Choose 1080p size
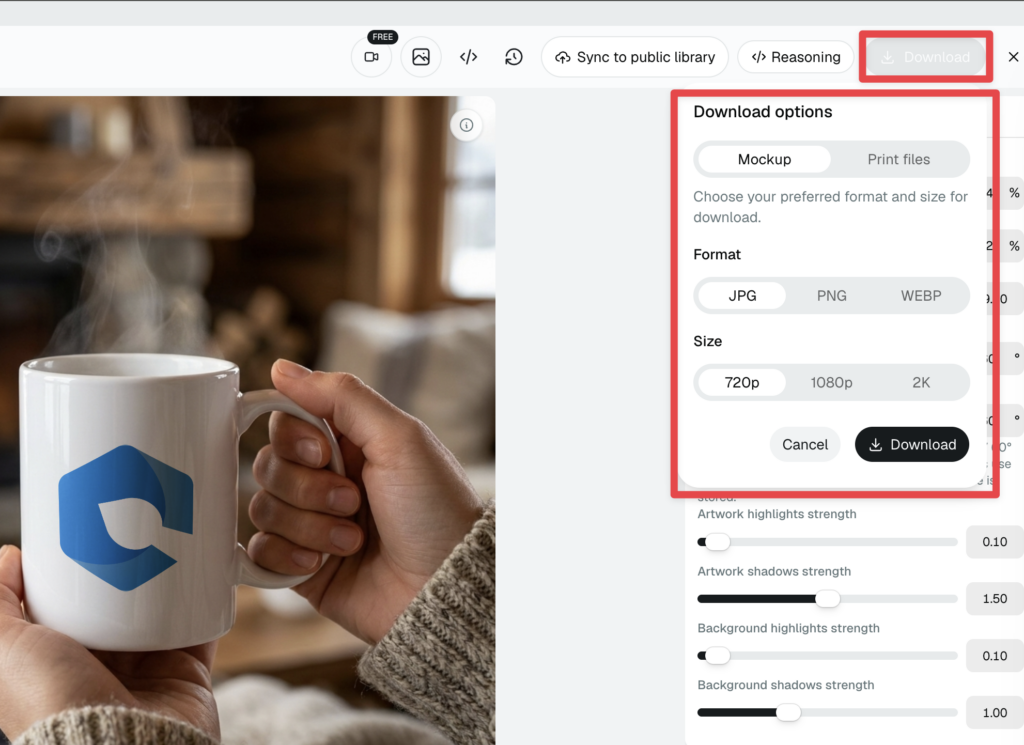The width and height of the screenshot is (1024, 745). pos(831,383)
